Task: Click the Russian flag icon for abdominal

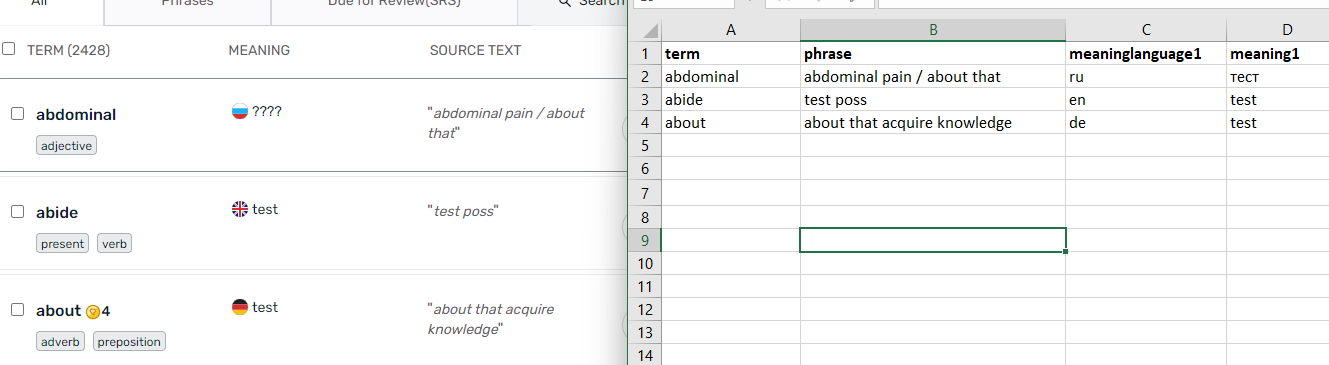Action: click(239, 111)
